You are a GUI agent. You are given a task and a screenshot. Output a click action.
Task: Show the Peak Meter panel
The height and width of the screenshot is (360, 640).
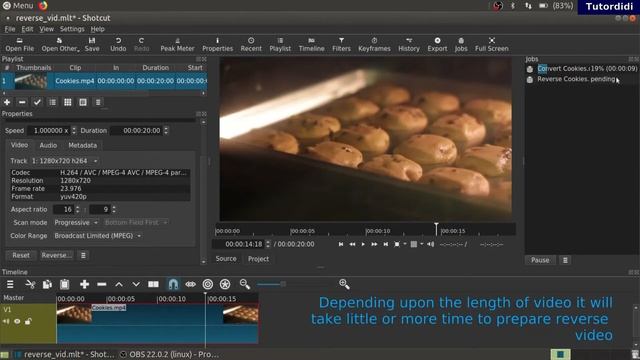pos(177,44)
